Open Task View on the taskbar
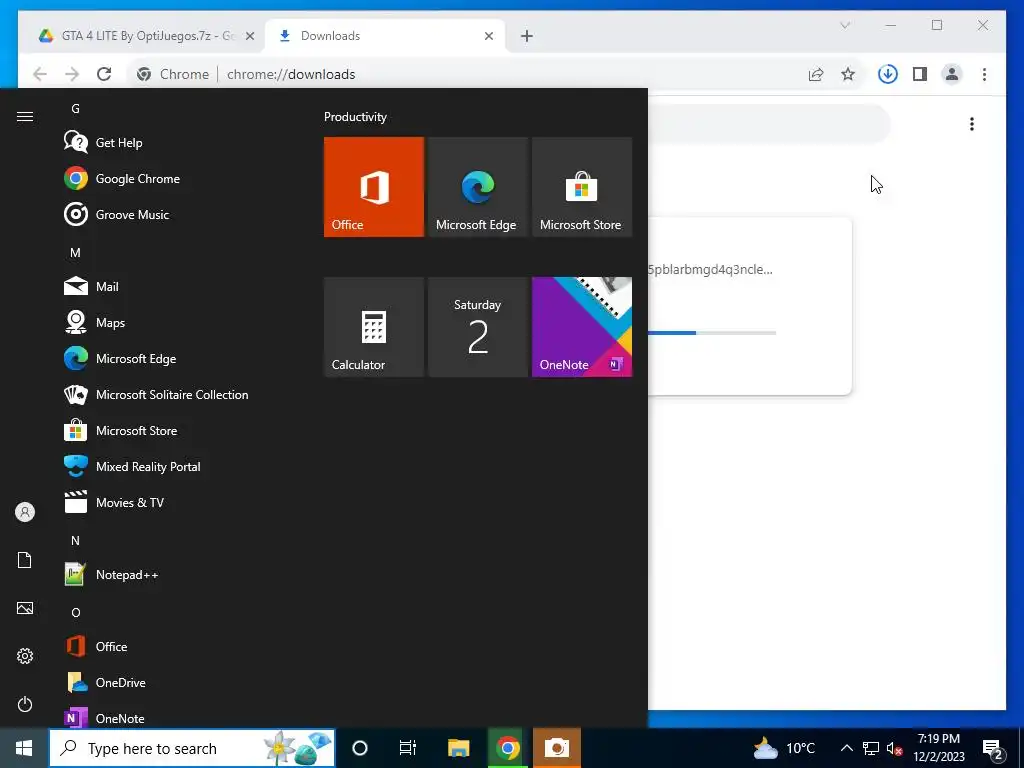This screenshot has width=1024, height=768. pyautogui.click(x=408, y=748)
